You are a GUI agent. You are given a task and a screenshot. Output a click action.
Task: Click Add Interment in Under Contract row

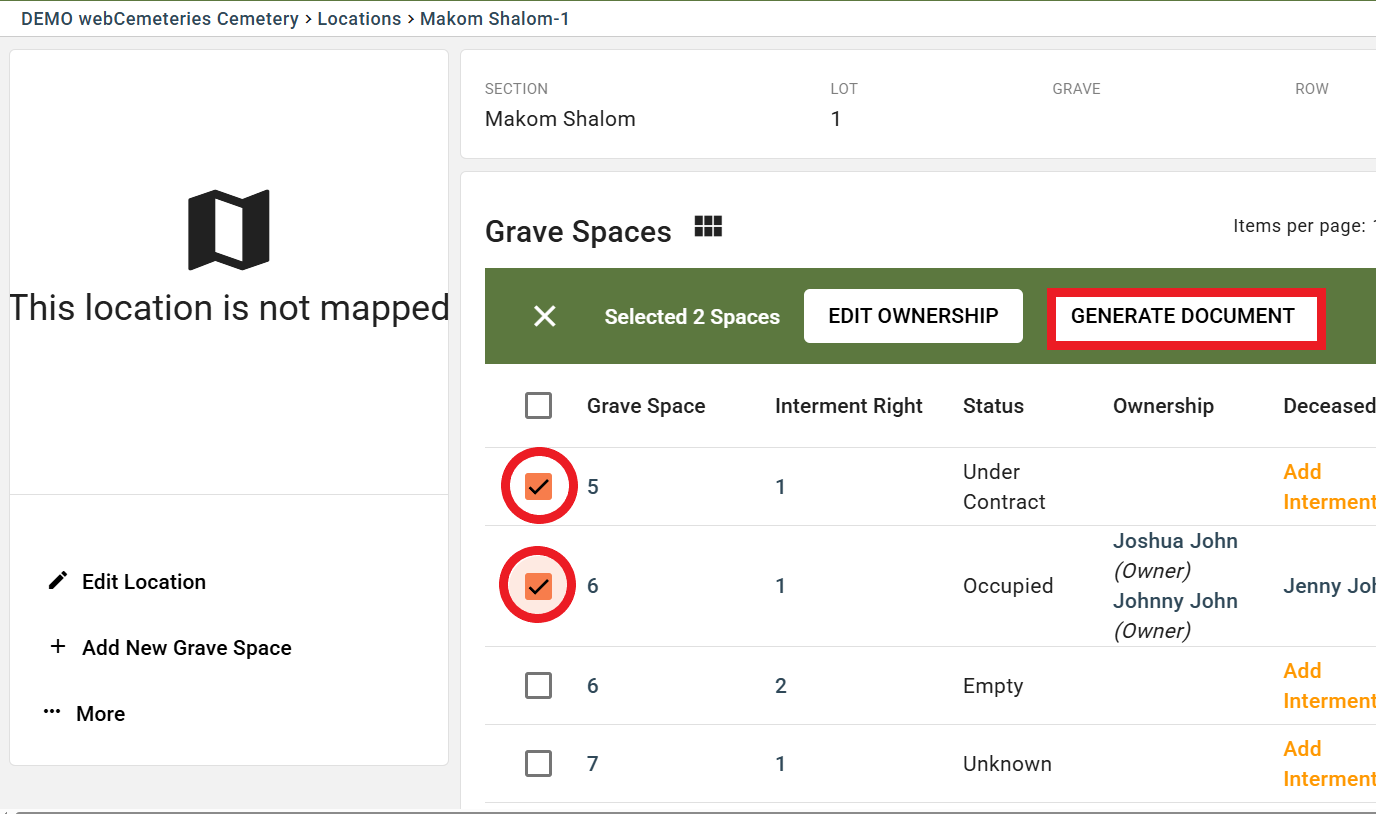click(1329, 487)
